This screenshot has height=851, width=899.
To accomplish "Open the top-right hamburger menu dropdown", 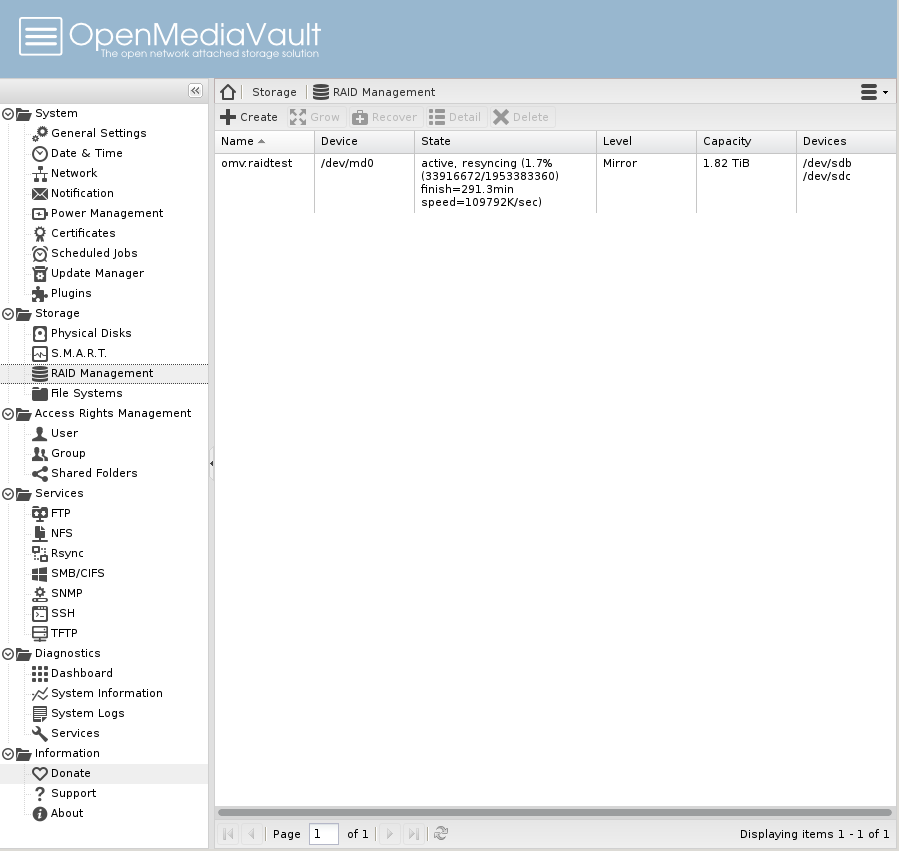I will (874, 92).
